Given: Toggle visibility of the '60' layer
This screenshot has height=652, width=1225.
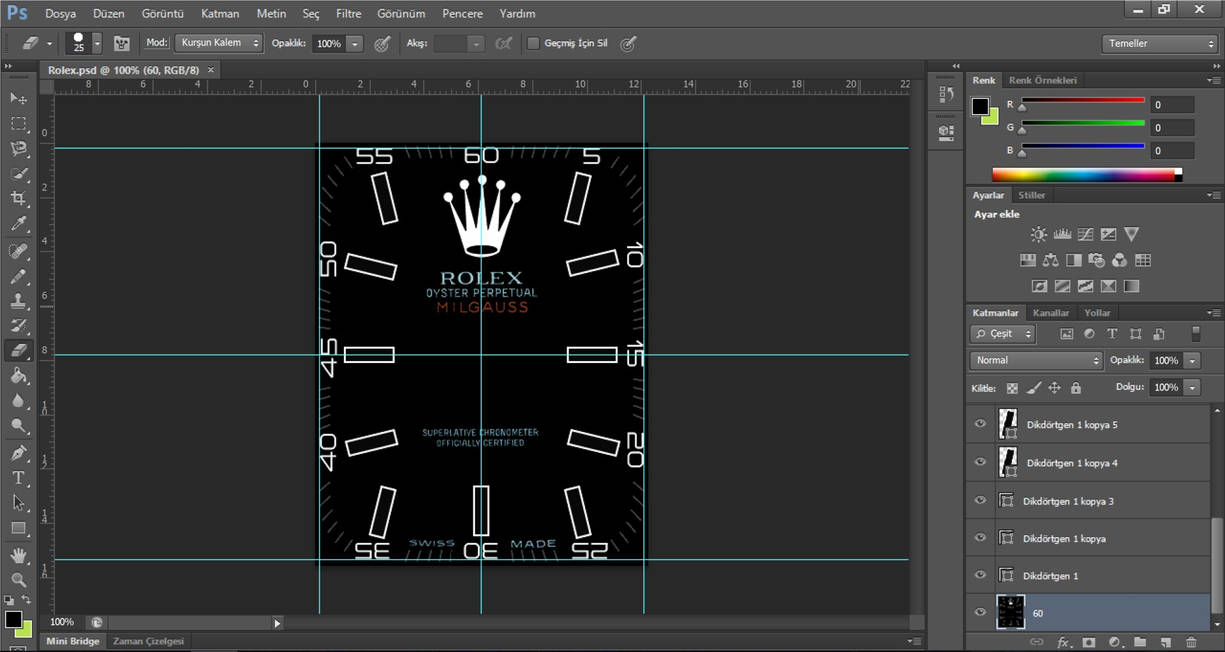Looking at the screenshot, I should [x=980, y=612].
